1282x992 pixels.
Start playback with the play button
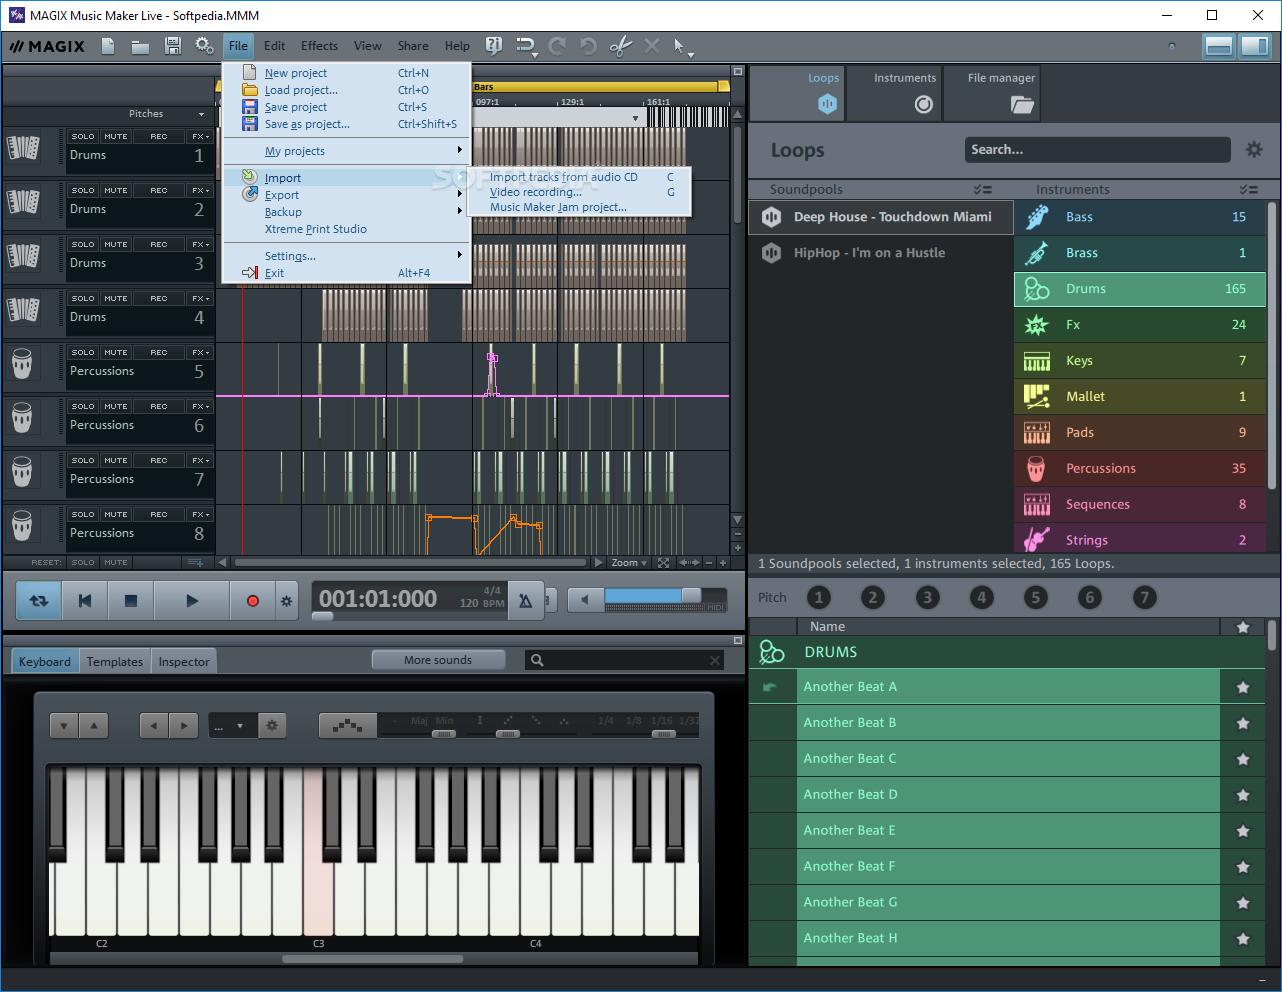[192, 601]
